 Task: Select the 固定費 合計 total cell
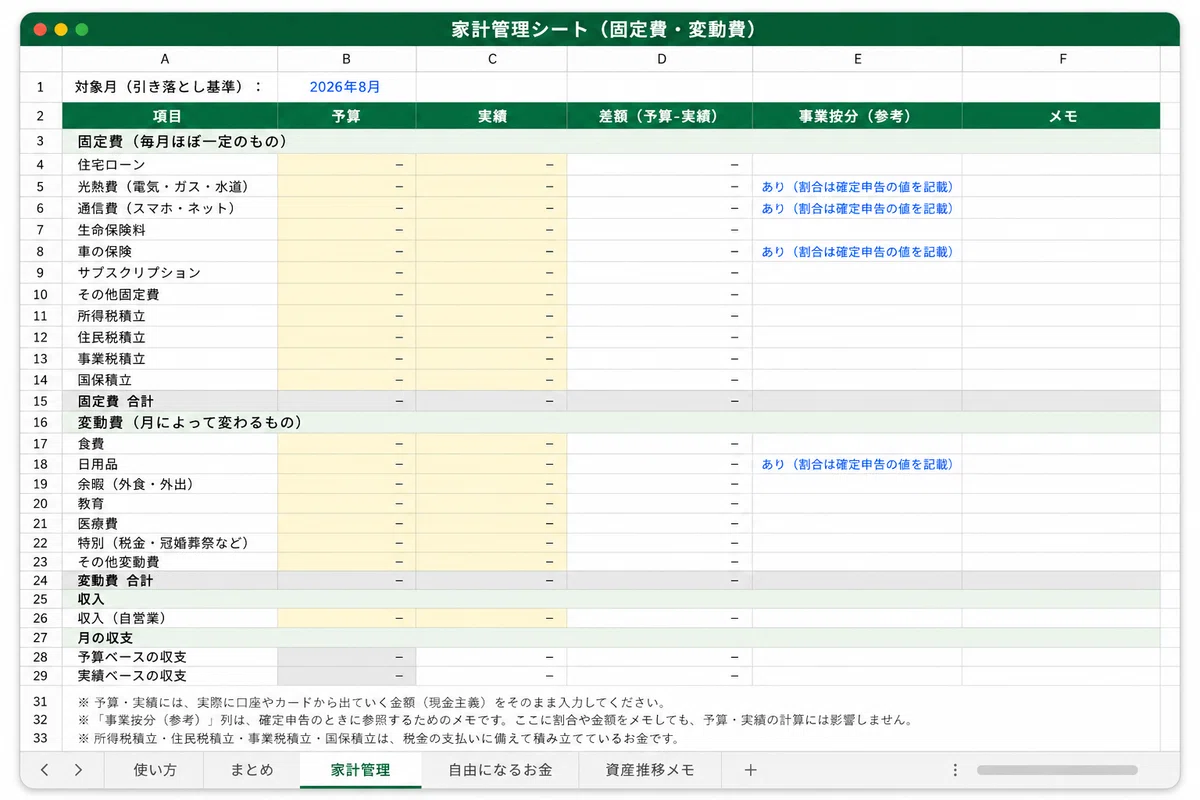pyautogui.click(x=170, y=401)
